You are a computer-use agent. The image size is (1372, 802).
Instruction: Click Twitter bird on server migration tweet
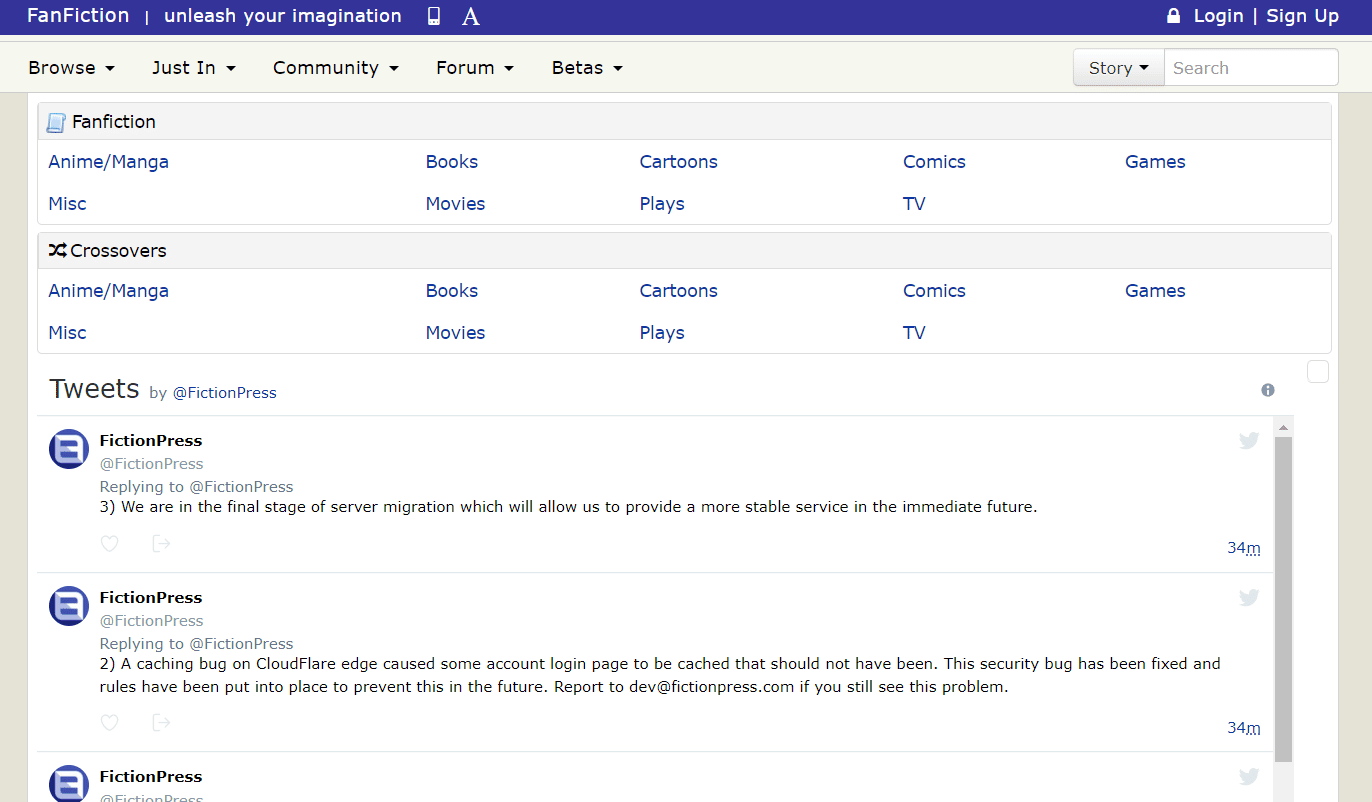click(1249, 440)
